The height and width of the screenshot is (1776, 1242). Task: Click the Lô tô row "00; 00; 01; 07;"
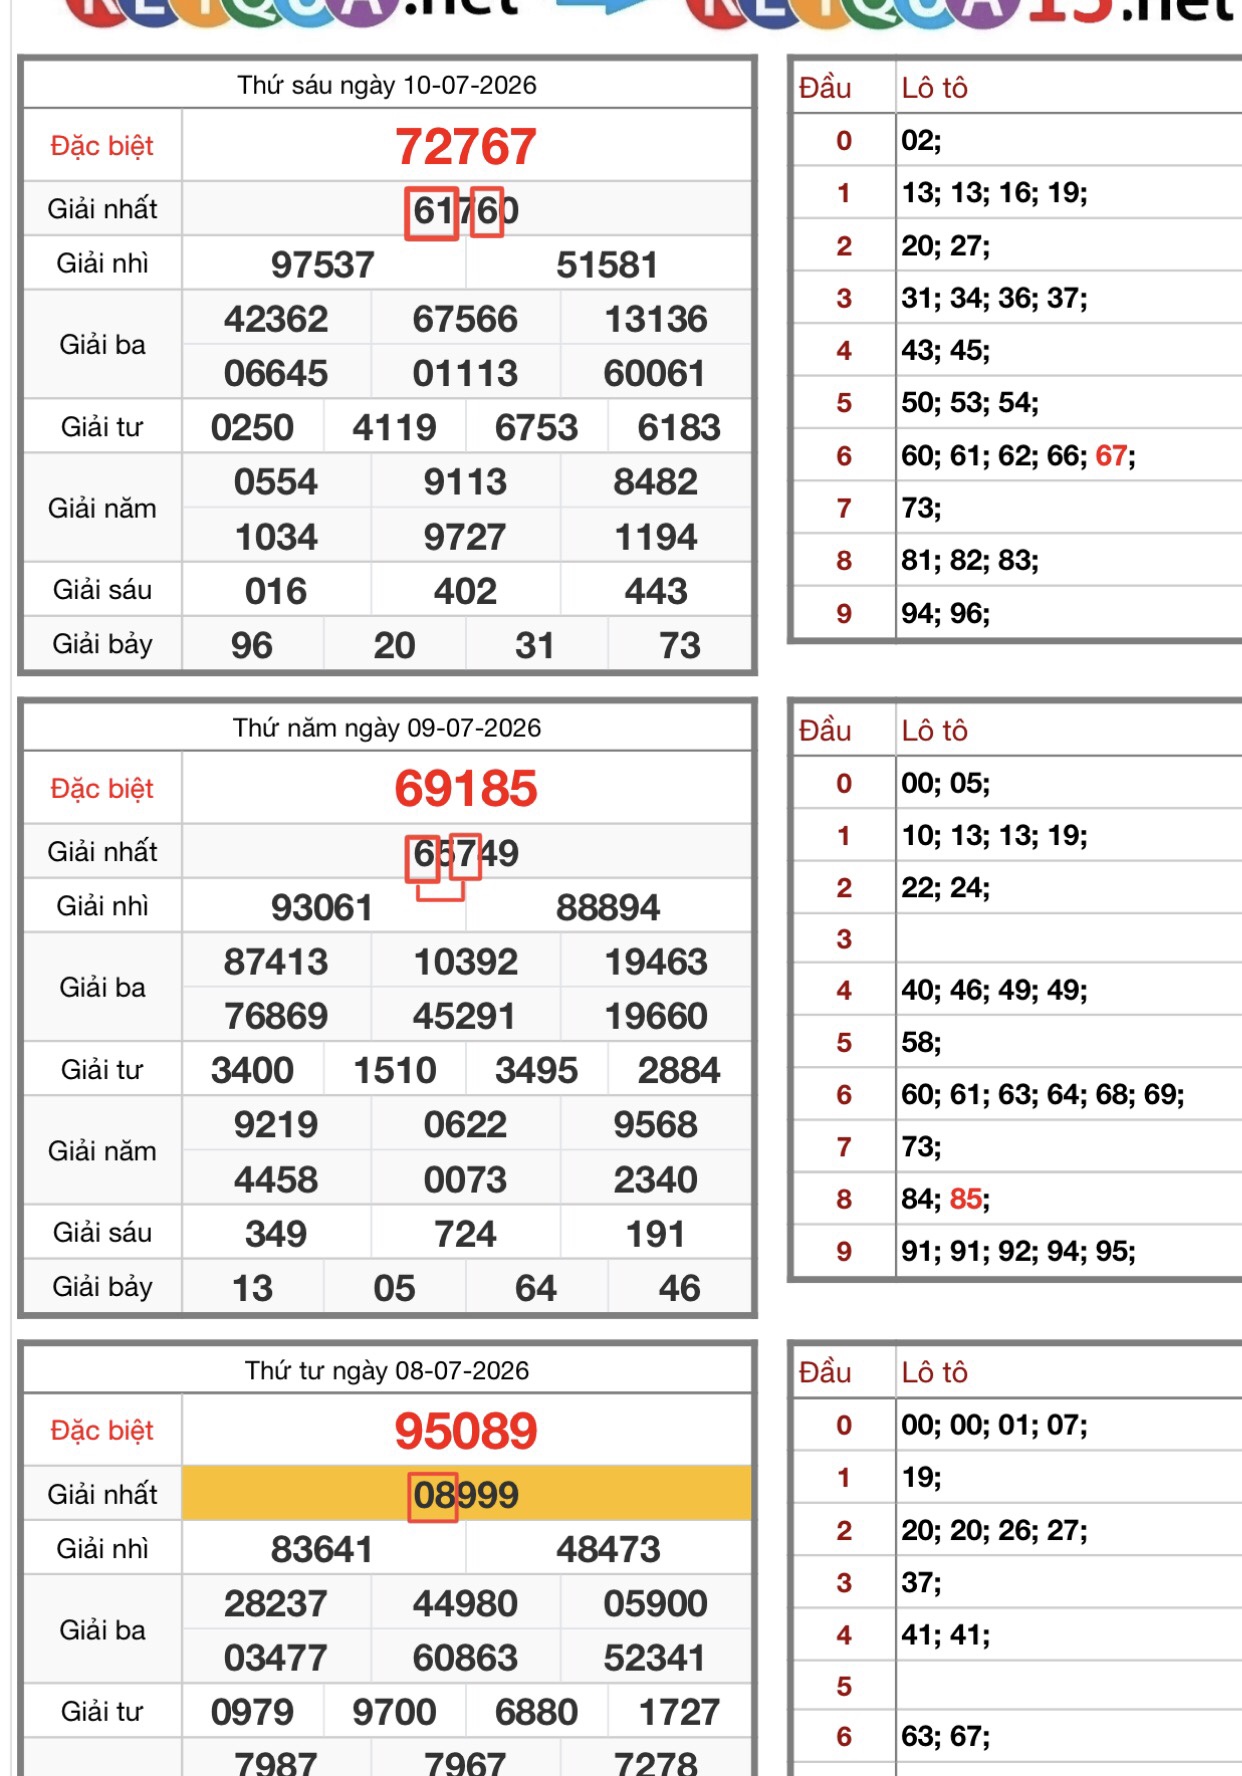point(994,1425)
